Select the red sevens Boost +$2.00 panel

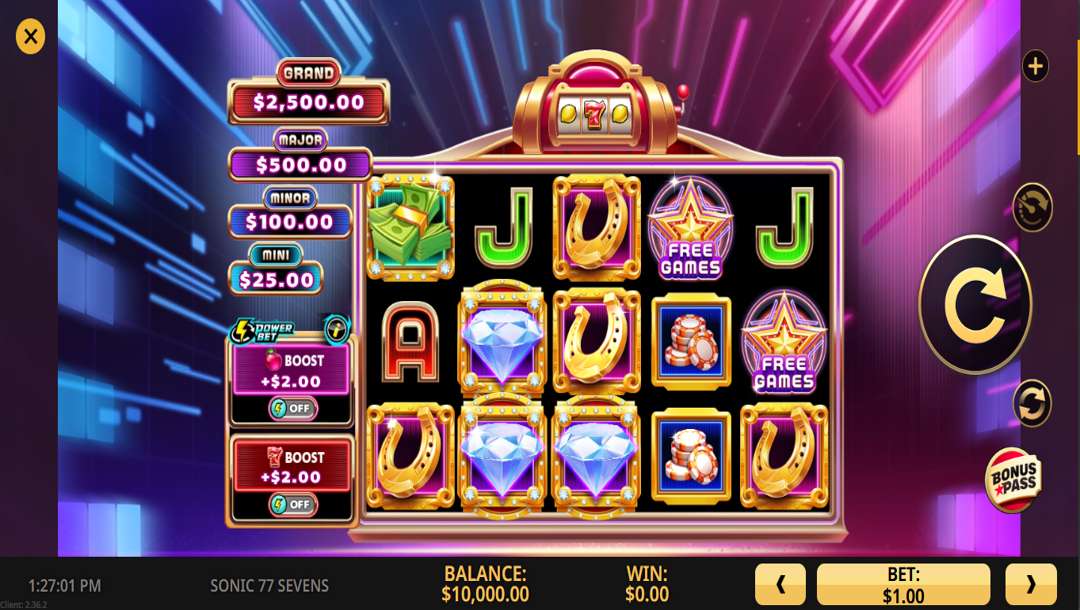coord(291,467)
